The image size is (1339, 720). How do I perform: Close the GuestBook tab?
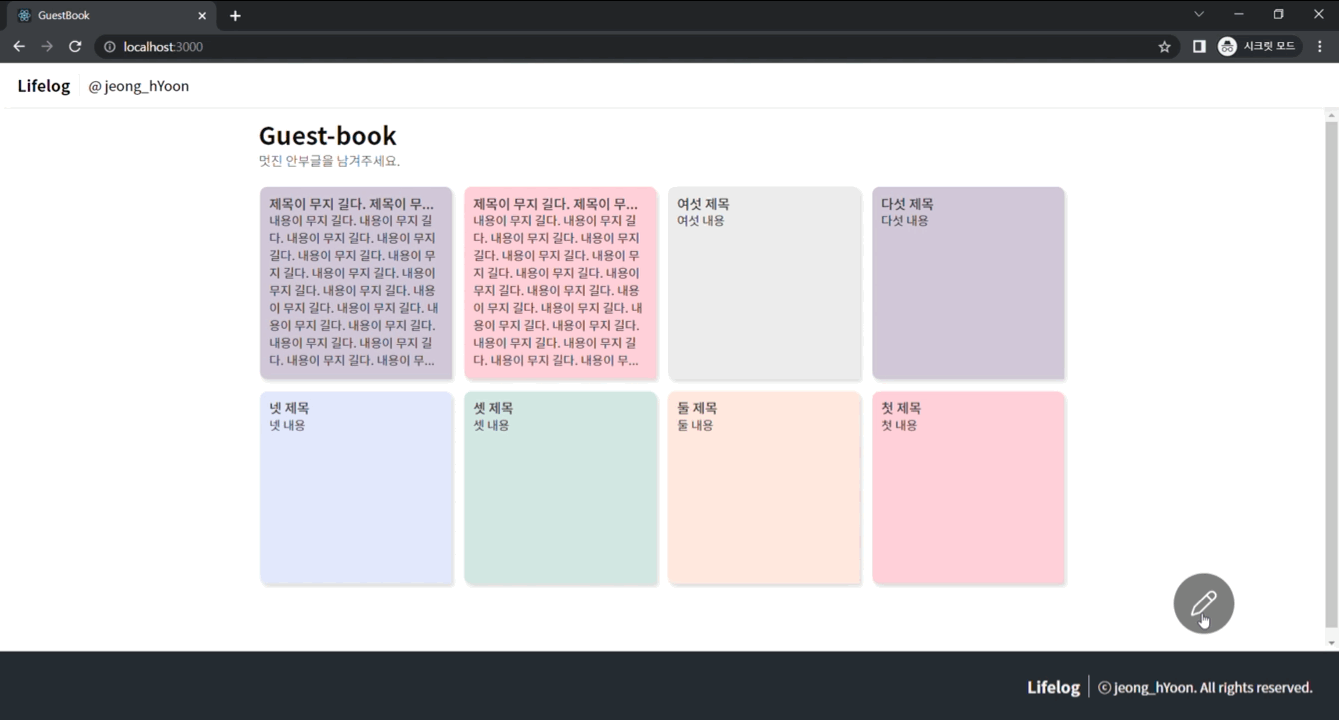(202, 16)
